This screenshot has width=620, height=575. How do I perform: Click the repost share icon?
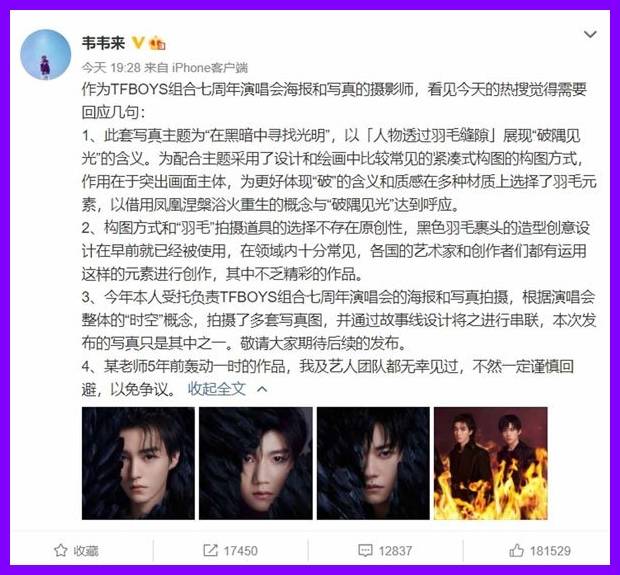[210, 550]
